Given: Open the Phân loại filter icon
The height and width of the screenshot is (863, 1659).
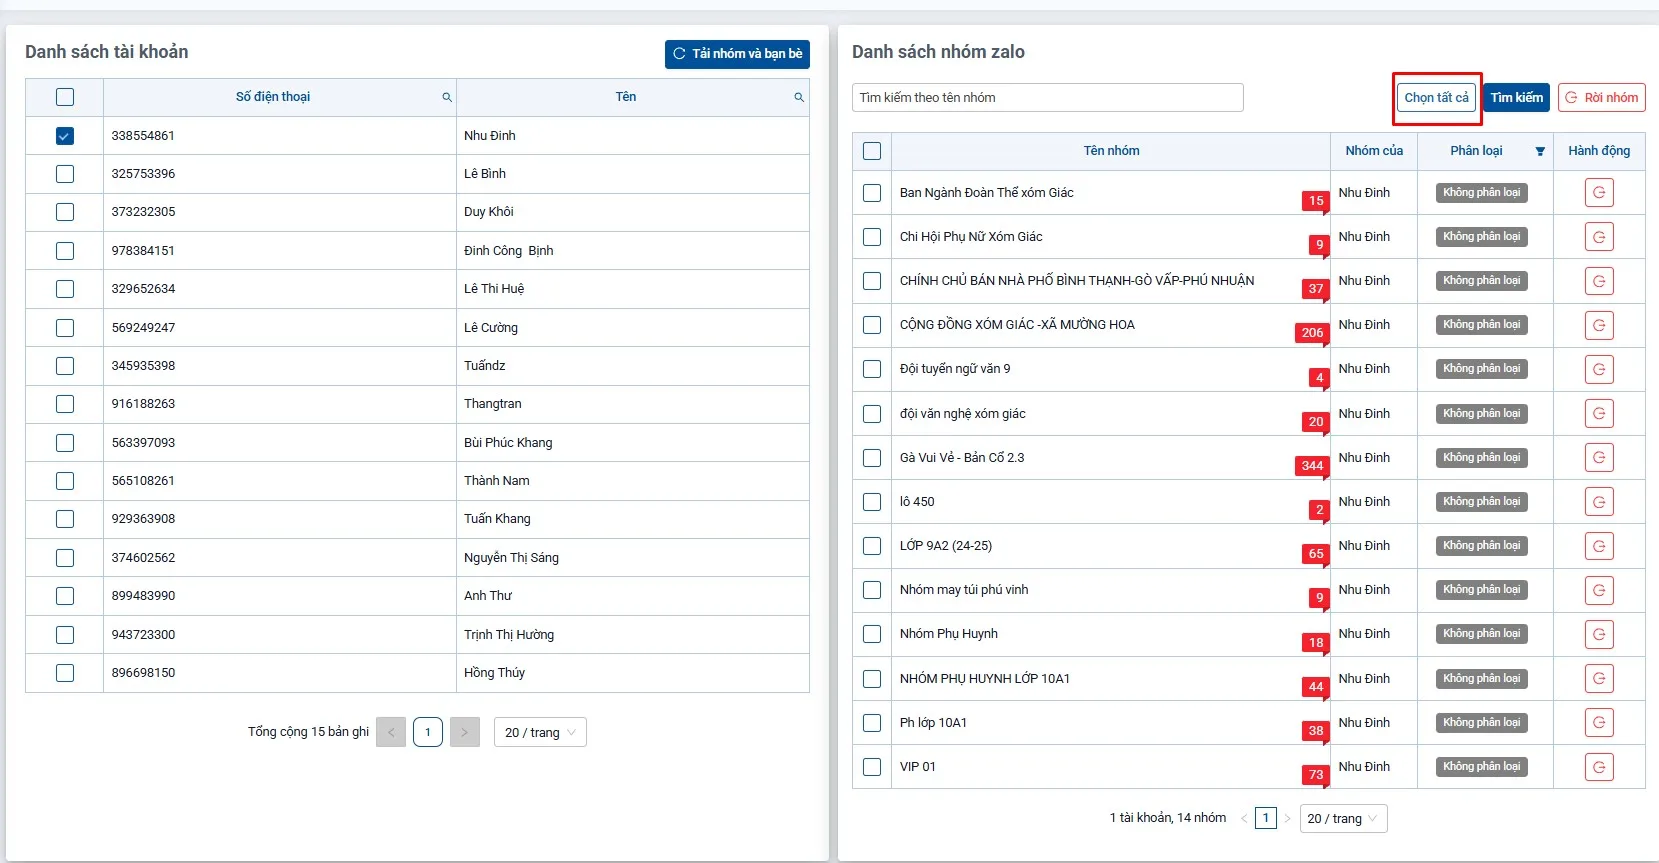Looking at the screenshot, I should [x=1540, y=152].
